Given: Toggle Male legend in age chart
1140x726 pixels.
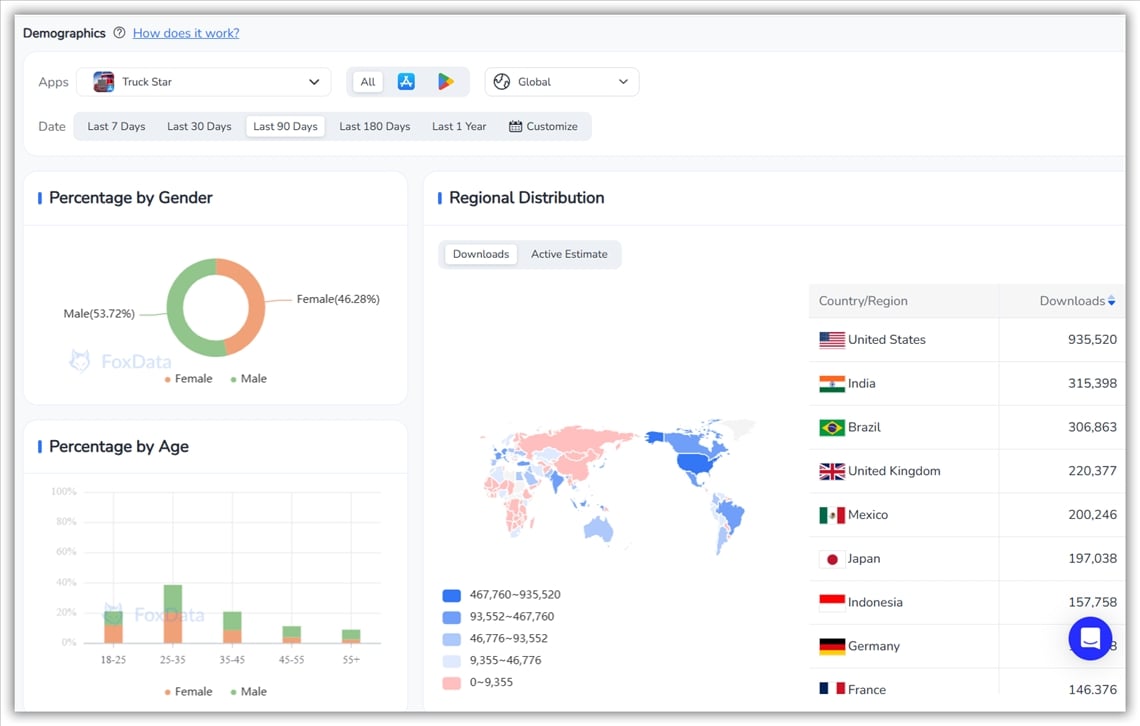Looking at the screenshot, I should 248,692.
